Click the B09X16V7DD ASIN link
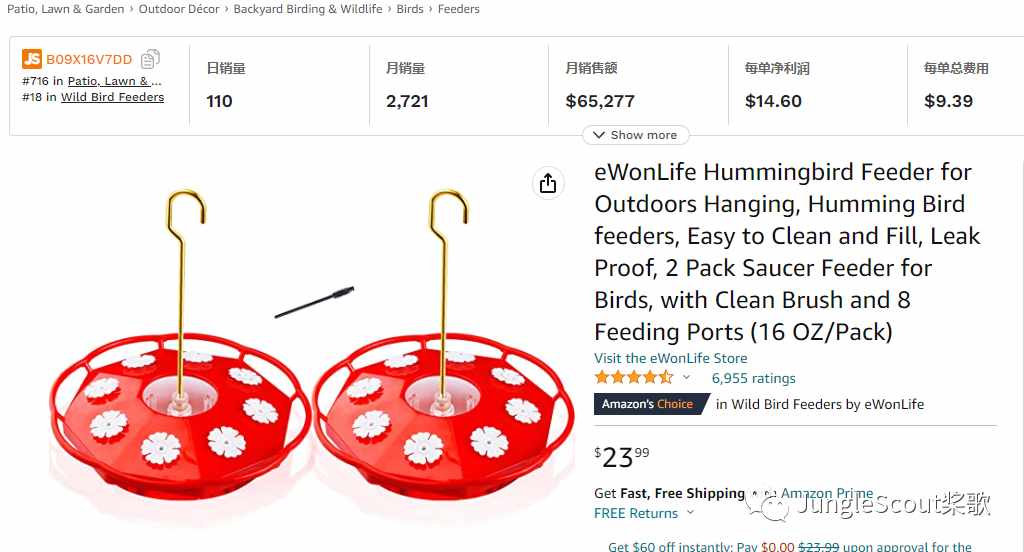The image size is (1024, 552). (89, 59)
